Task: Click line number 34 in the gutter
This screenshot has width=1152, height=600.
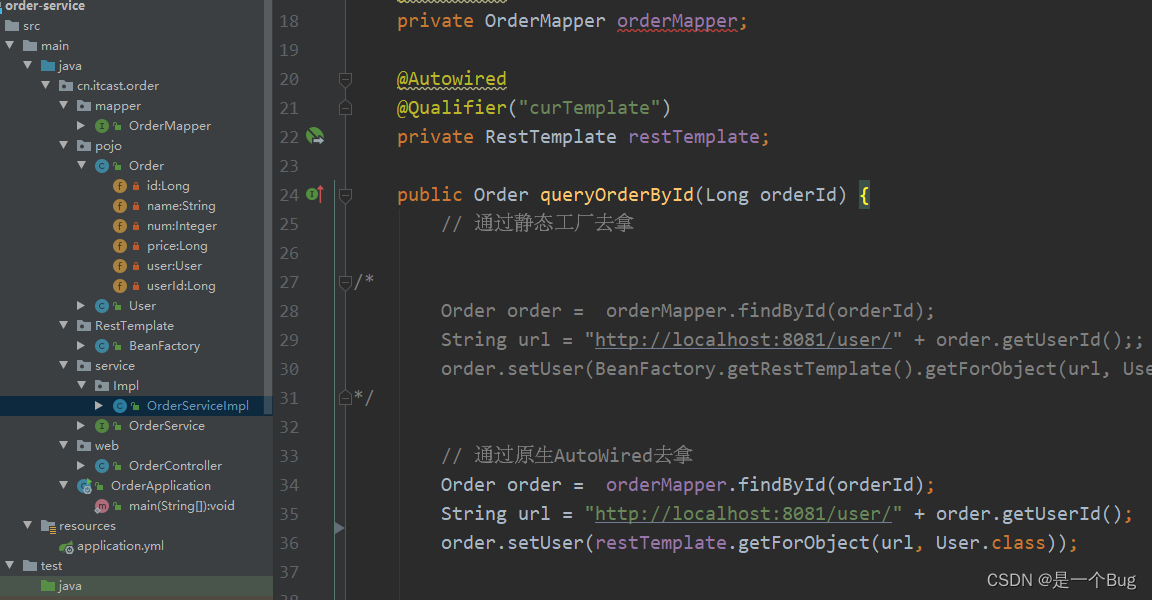Action: pyautogui.click(x=289, y=485)
